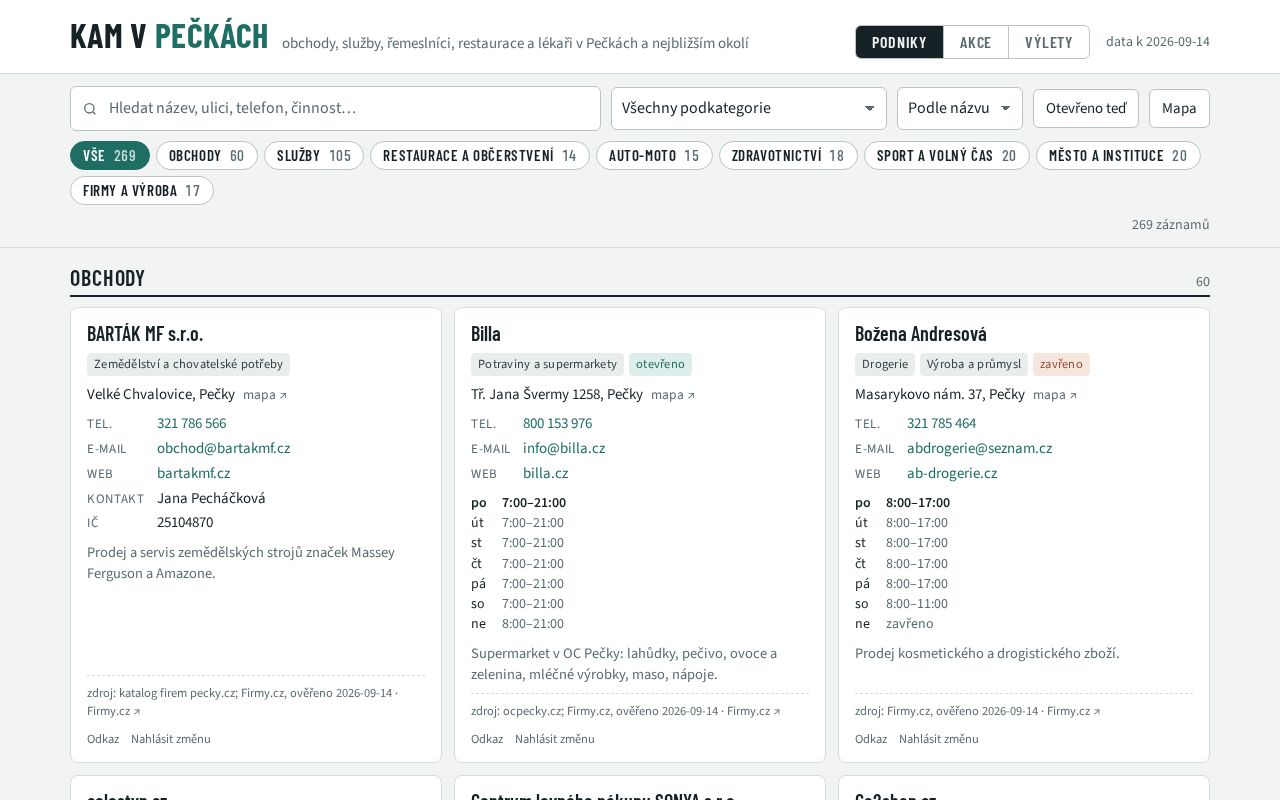Open ab-drogerie.cz website
Viewport: 1280px width, 800px height.
pyautogui.click(x=952, y=473)
